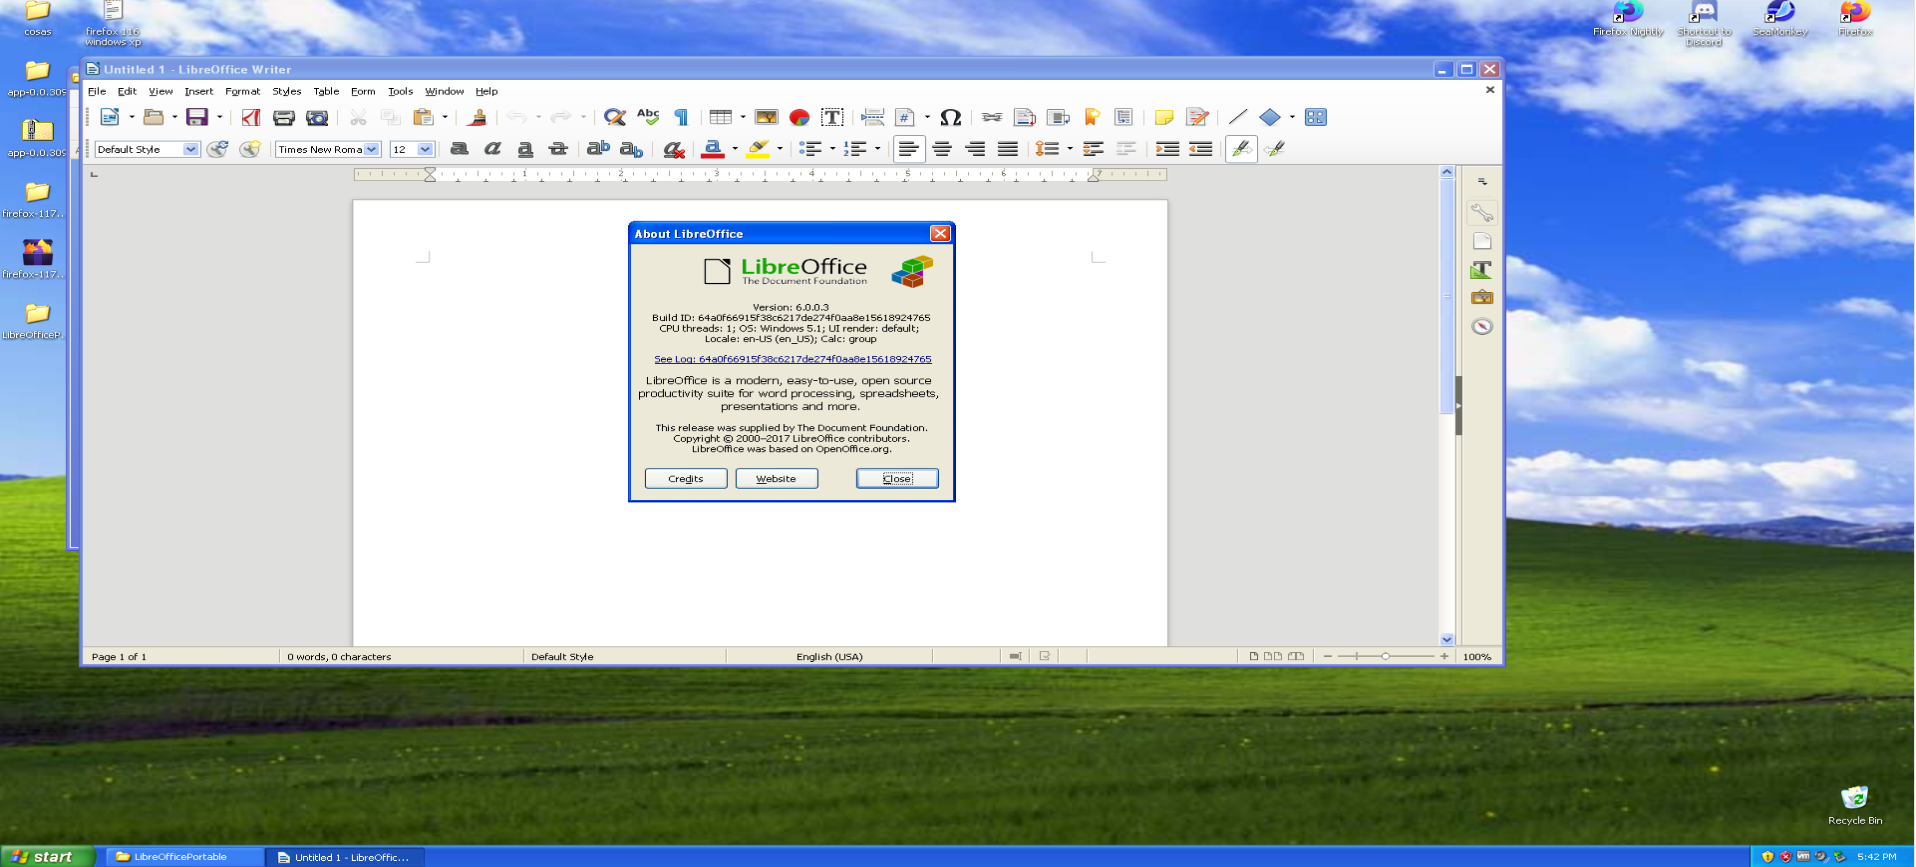Click the New document icon
Image resolution: width=1916 pixels, height=867 pixels.
point(110,117)
